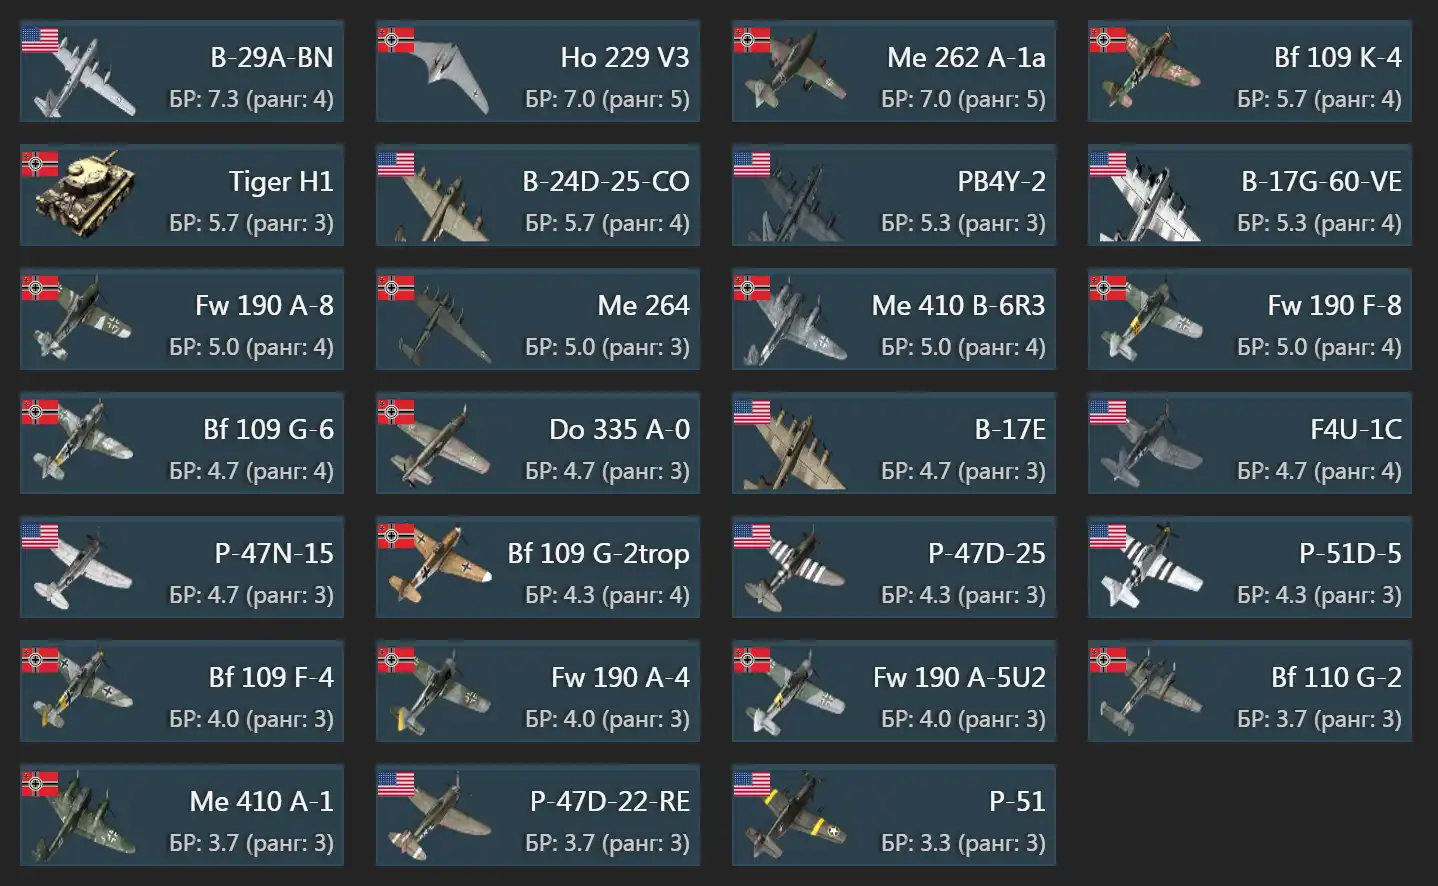
Task: Select the B-24D-25-CO vehicle card
Action: [x=538, y=195]
